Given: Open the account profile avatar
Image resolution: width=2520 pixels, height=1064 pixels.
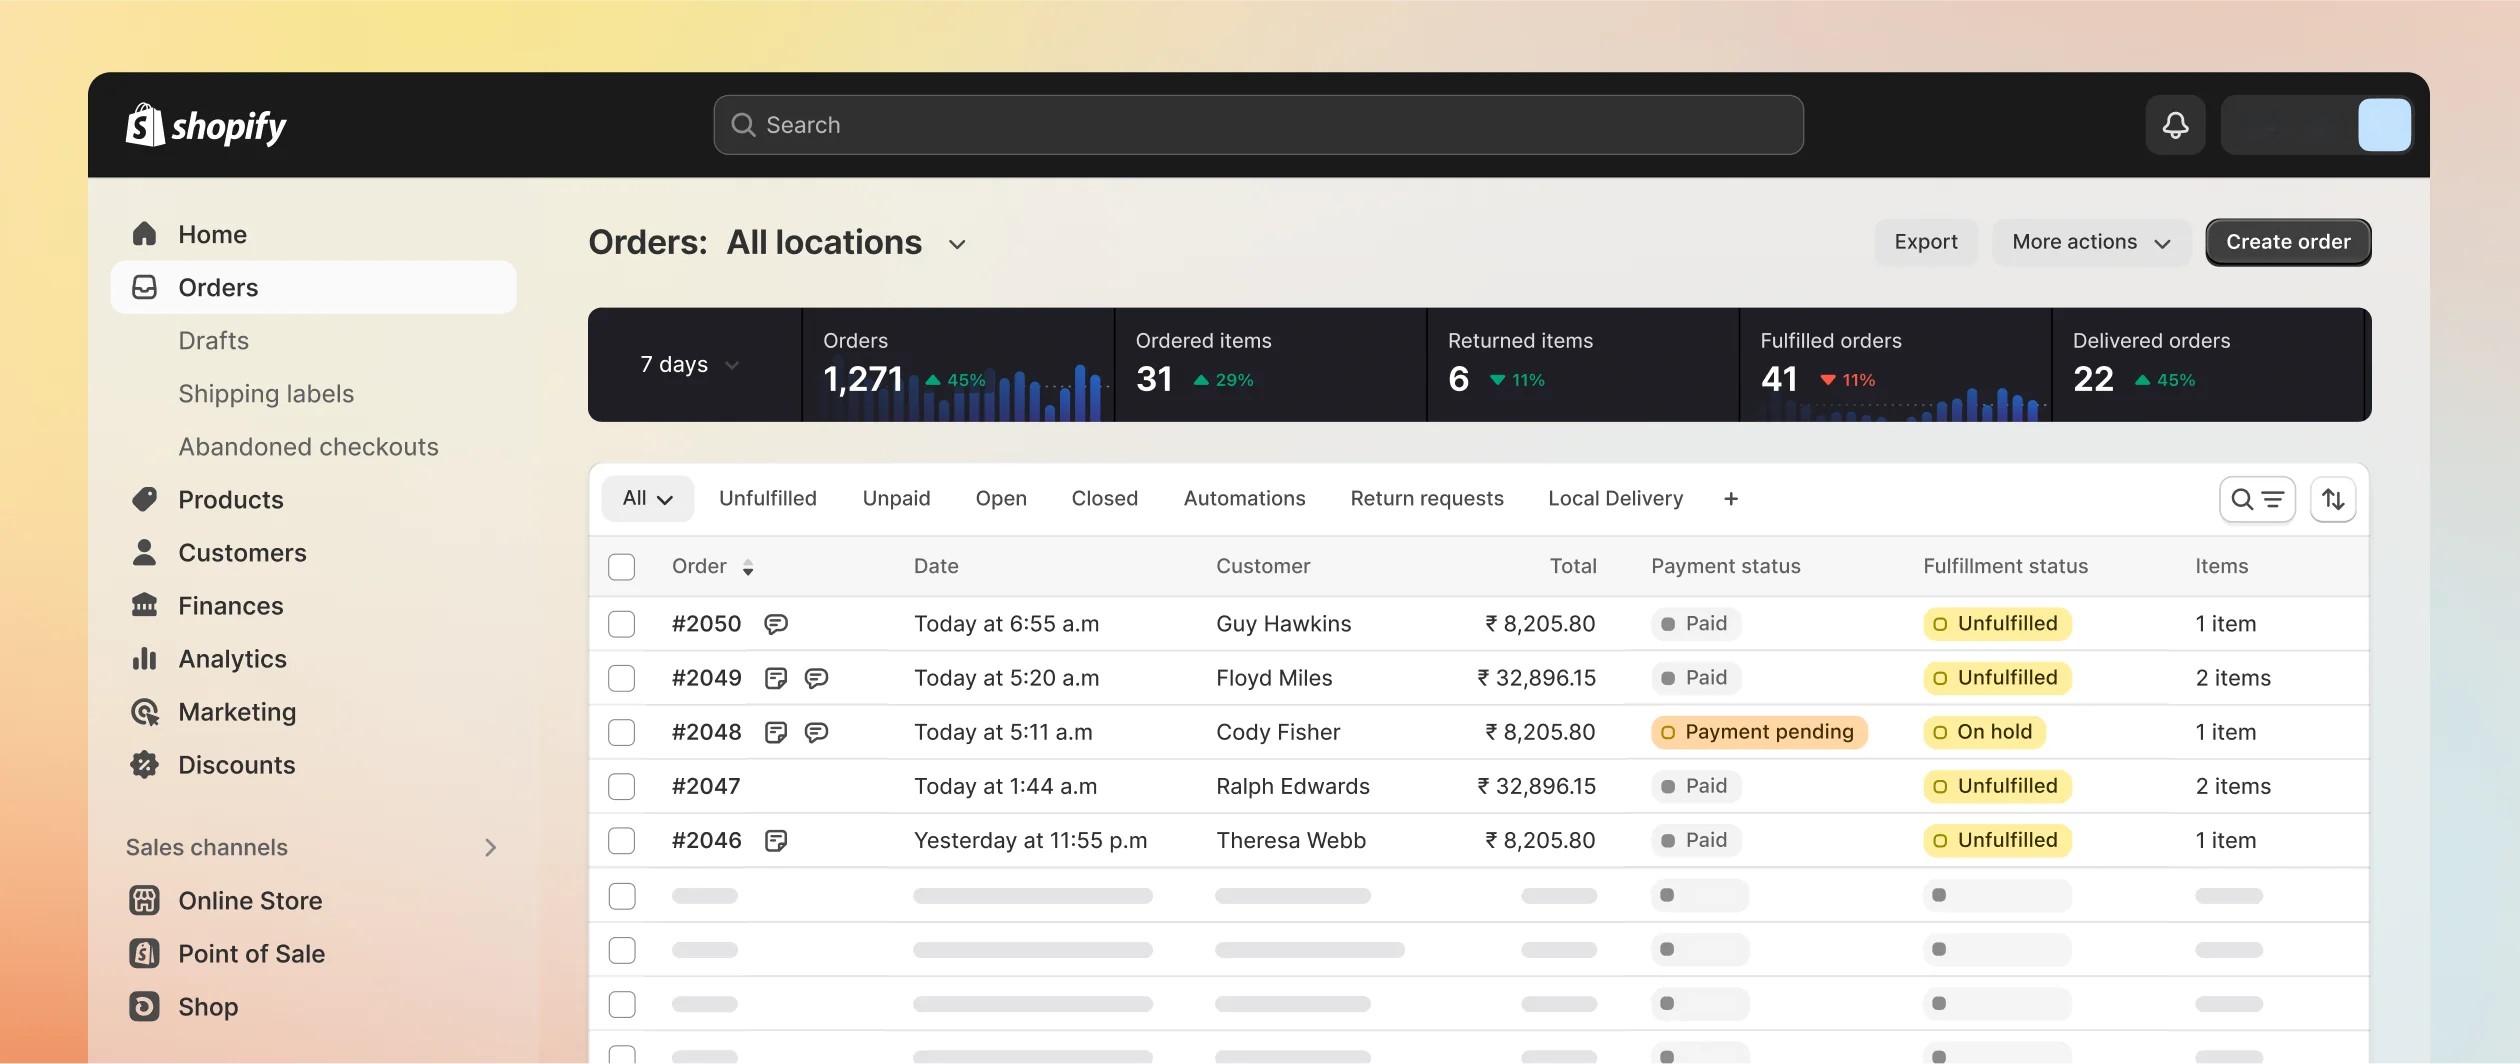Looking at the screenshot, I should click(2384, 125).
